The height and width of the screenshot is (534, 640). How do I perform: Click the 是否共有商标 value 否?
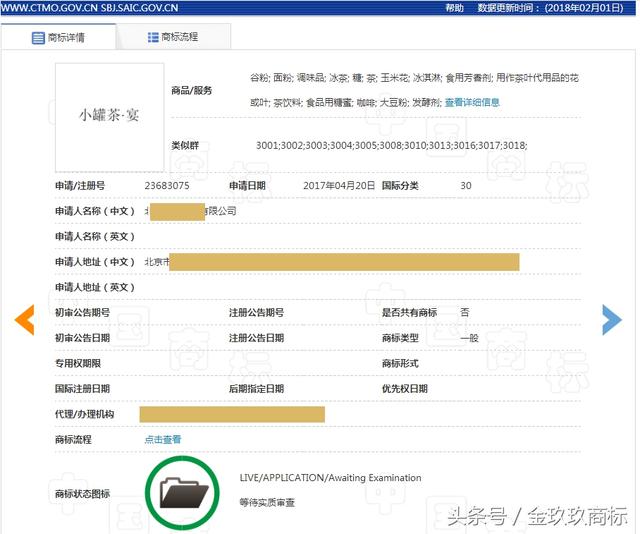pos(464,313)
